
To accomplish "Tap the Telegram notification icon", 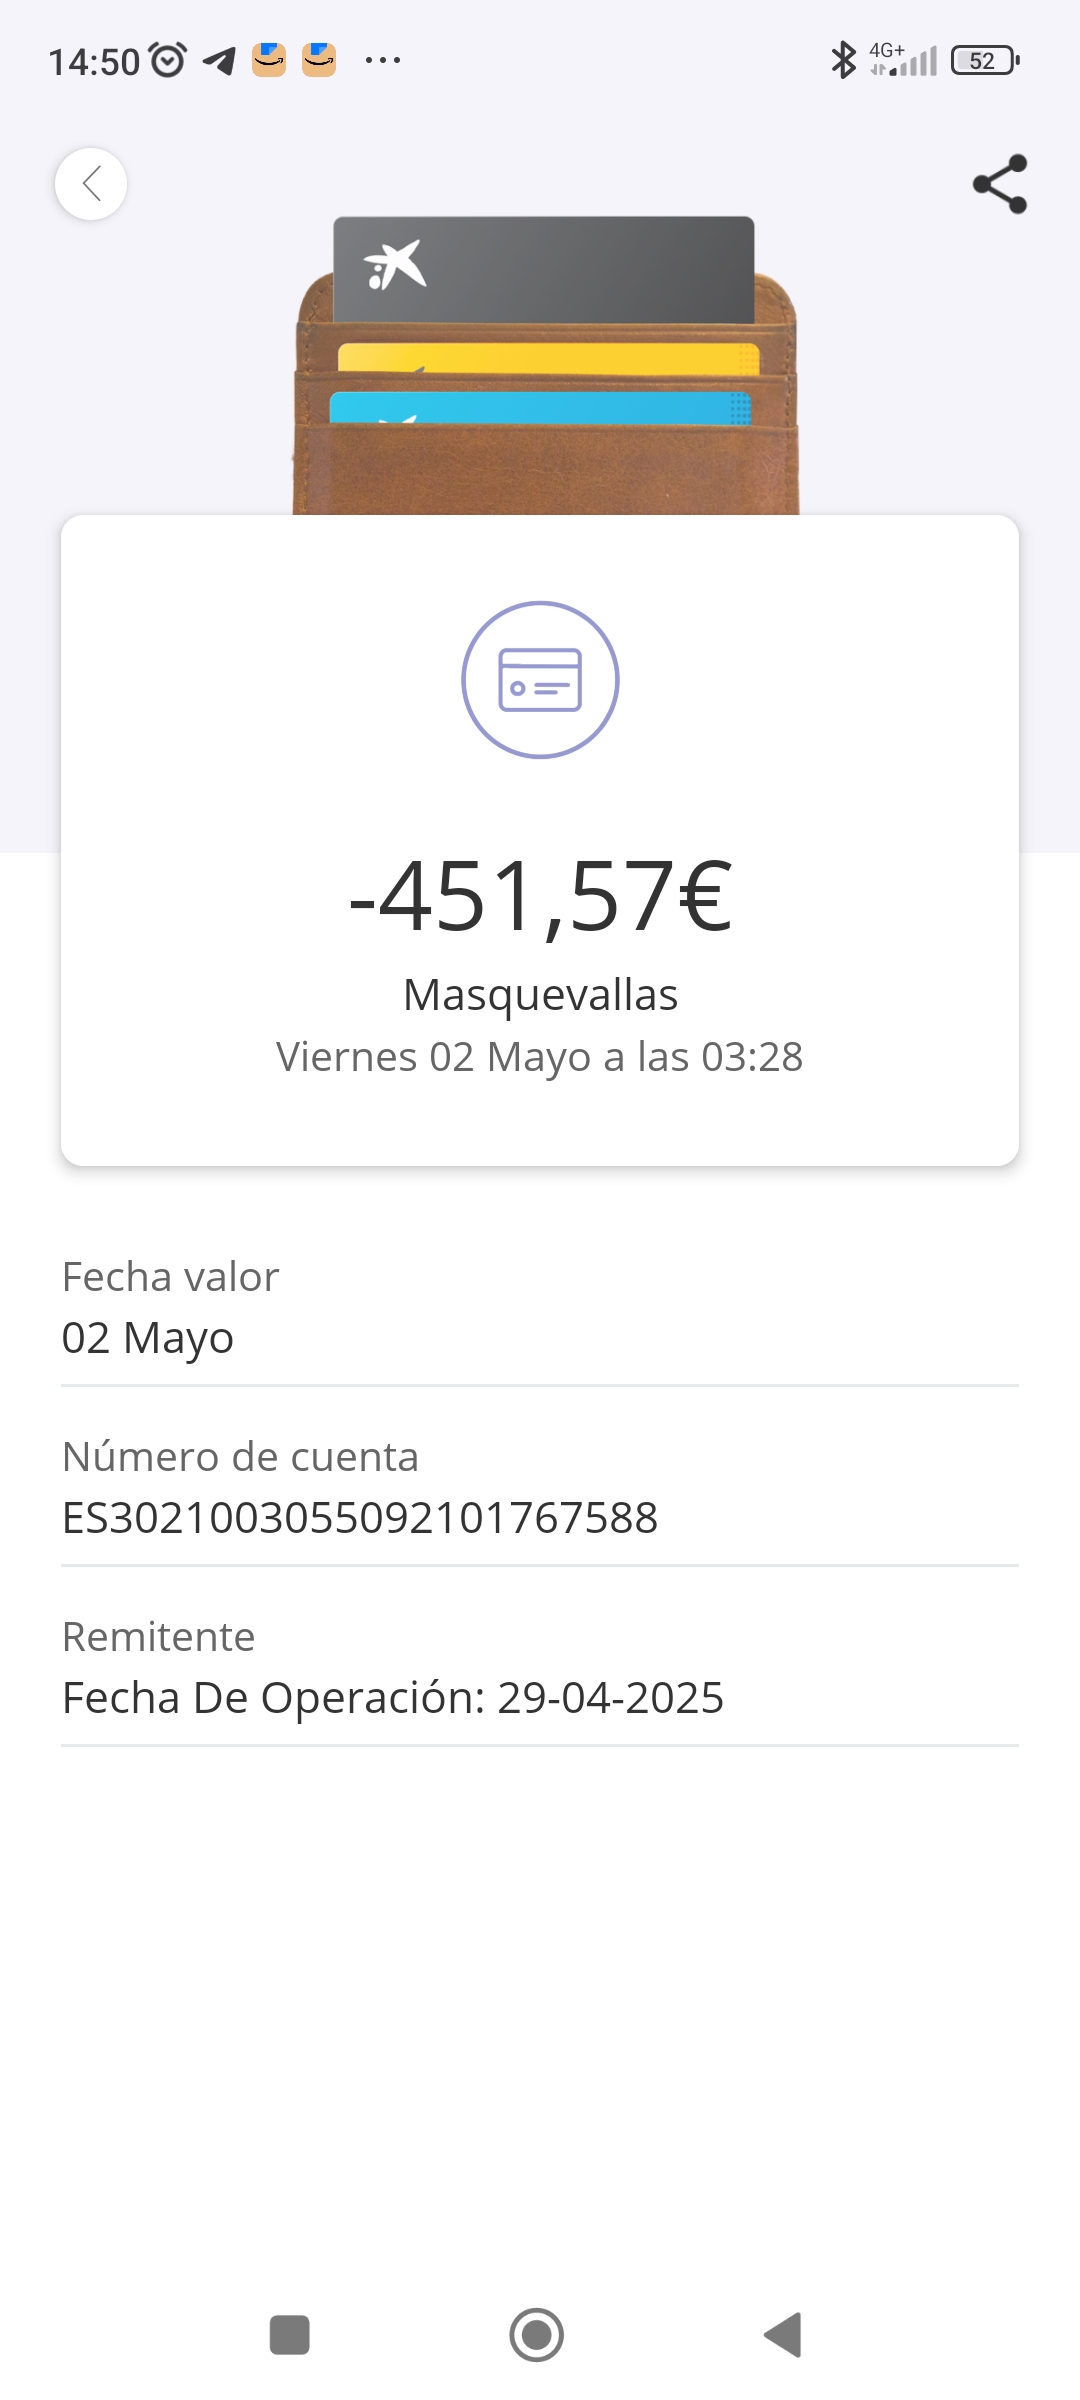I will pos(220,61).
